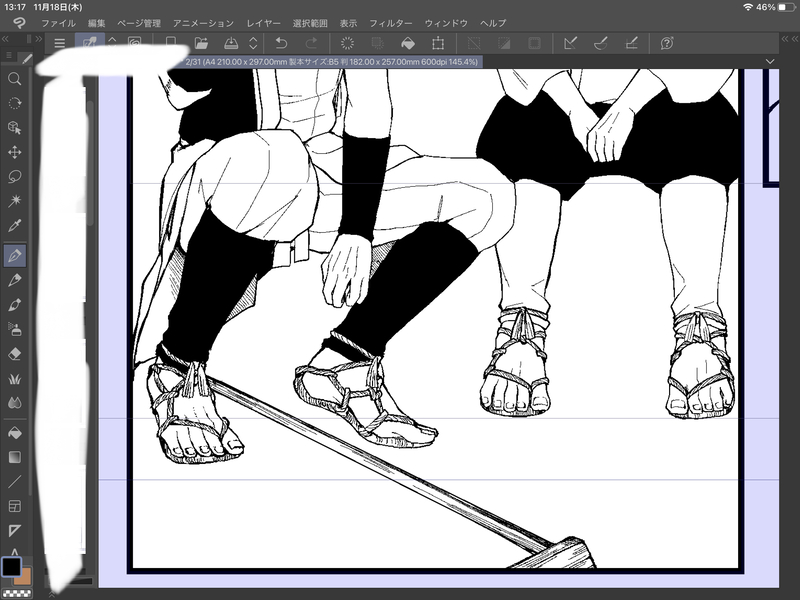Click the Fill bucket icon in the command bar

(408, 43)
